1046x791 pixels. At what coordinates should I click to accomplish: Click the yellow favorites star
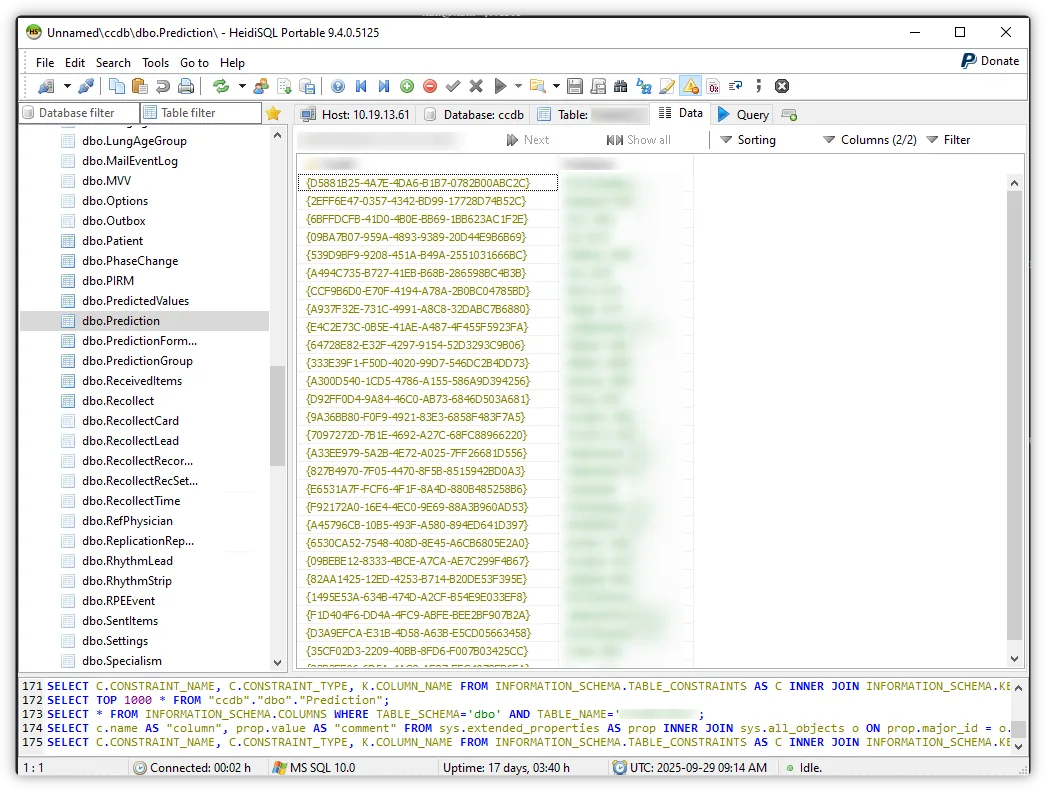click(273, 113)
